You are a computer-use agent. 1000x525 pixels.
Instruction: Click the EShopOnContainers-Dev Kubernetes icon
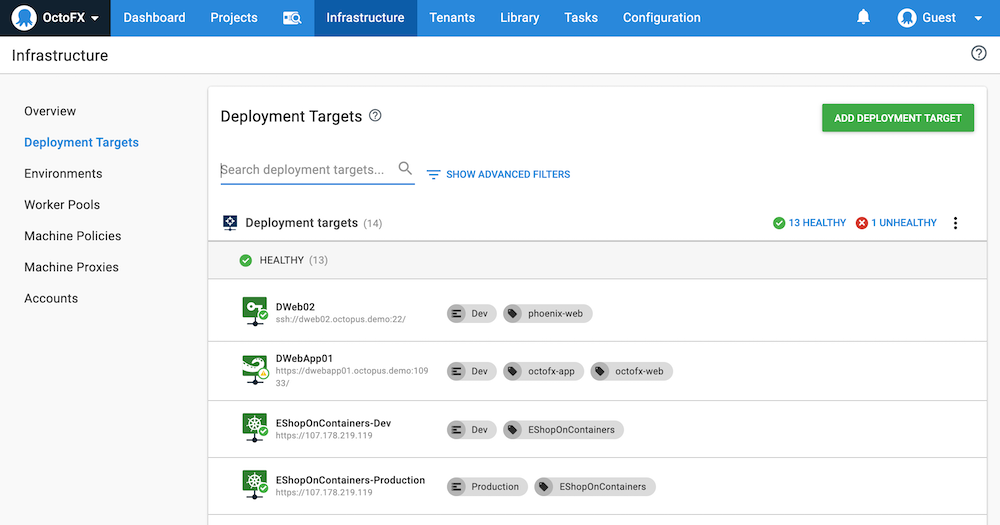click(255, 426)
